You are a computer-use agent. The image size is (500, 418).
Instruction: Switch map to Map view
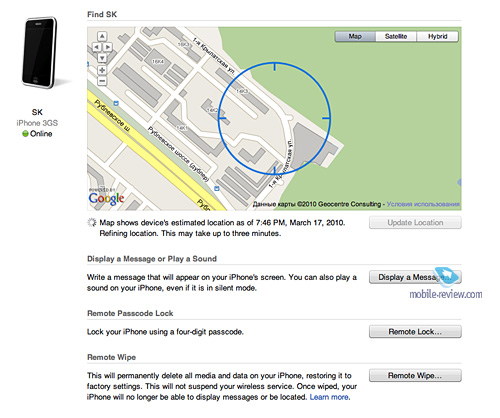355,36
